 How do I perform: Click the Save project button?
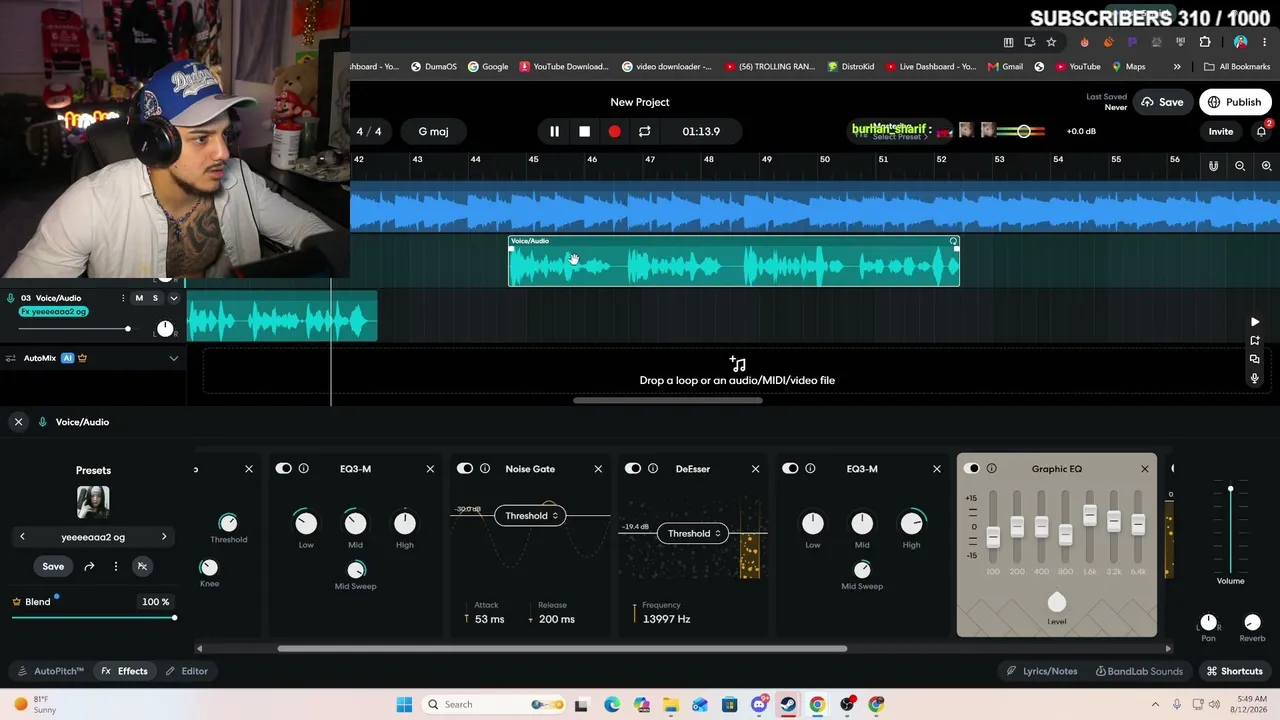[x=1162, y=102]
